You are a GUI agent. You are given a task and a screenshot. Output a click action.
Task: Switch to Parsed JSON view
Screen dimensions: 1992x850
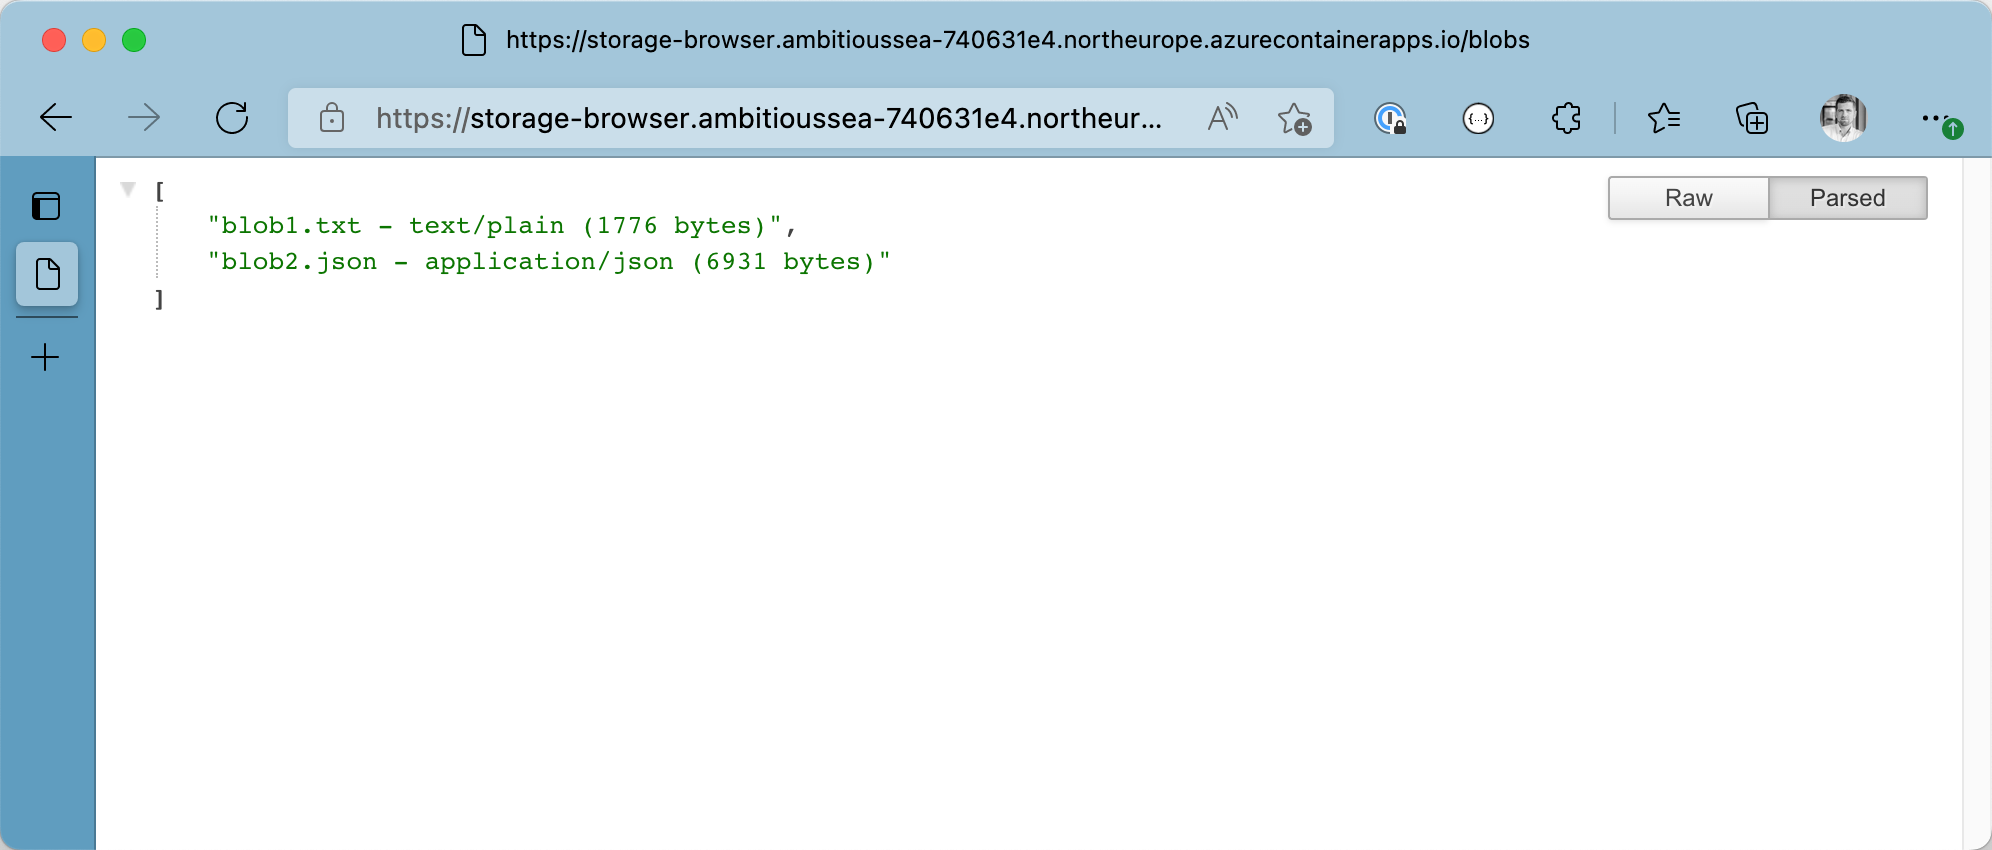point(1847,198)
